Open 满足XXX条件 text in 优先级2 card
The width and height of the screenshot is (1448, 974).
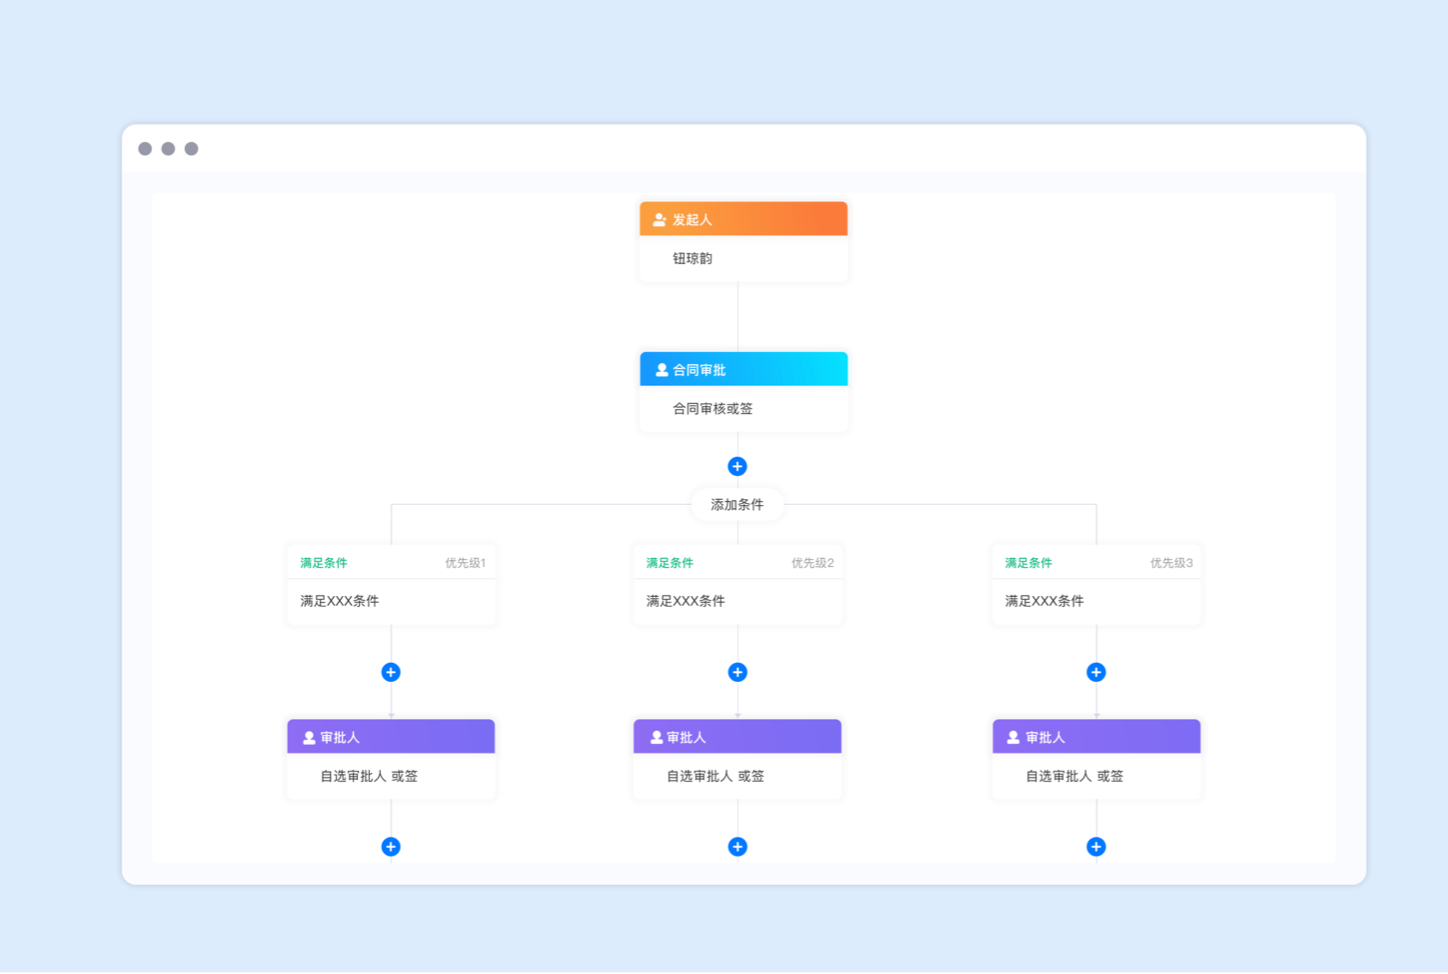pos(685,601)
